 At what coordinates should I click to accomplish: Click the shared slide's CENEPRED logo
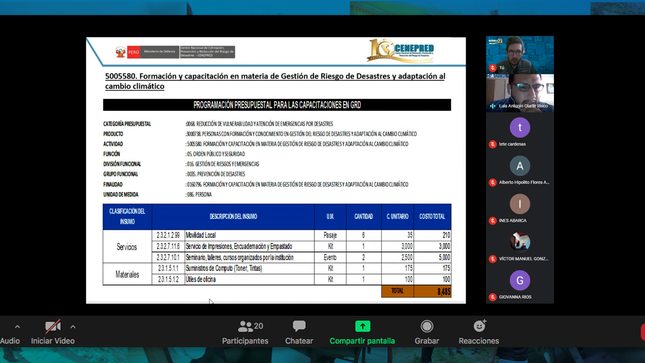pos(401,51)
